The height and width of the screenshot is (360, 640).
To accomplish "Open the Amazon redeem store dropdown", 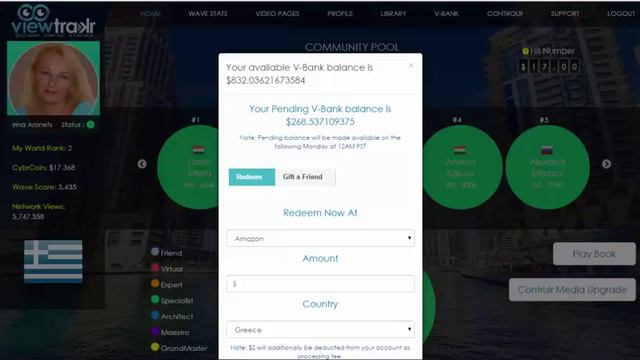I will (x=320, y=238).
